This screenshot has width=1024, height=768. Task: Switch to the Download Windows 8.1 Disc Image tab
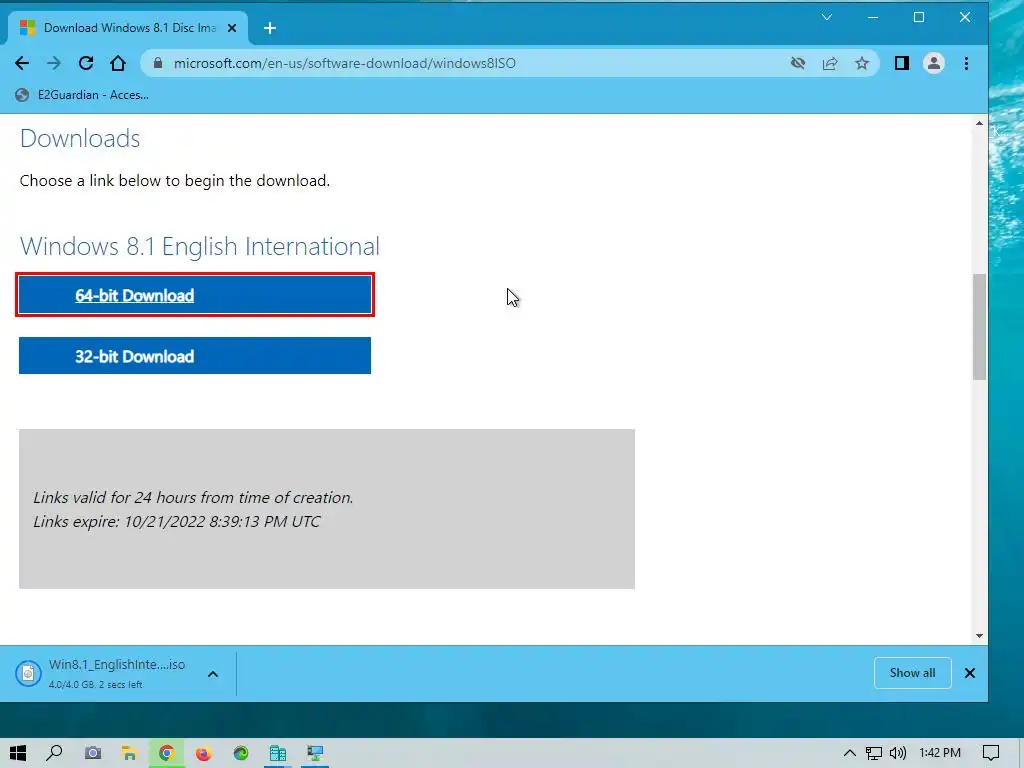[129, 28]
